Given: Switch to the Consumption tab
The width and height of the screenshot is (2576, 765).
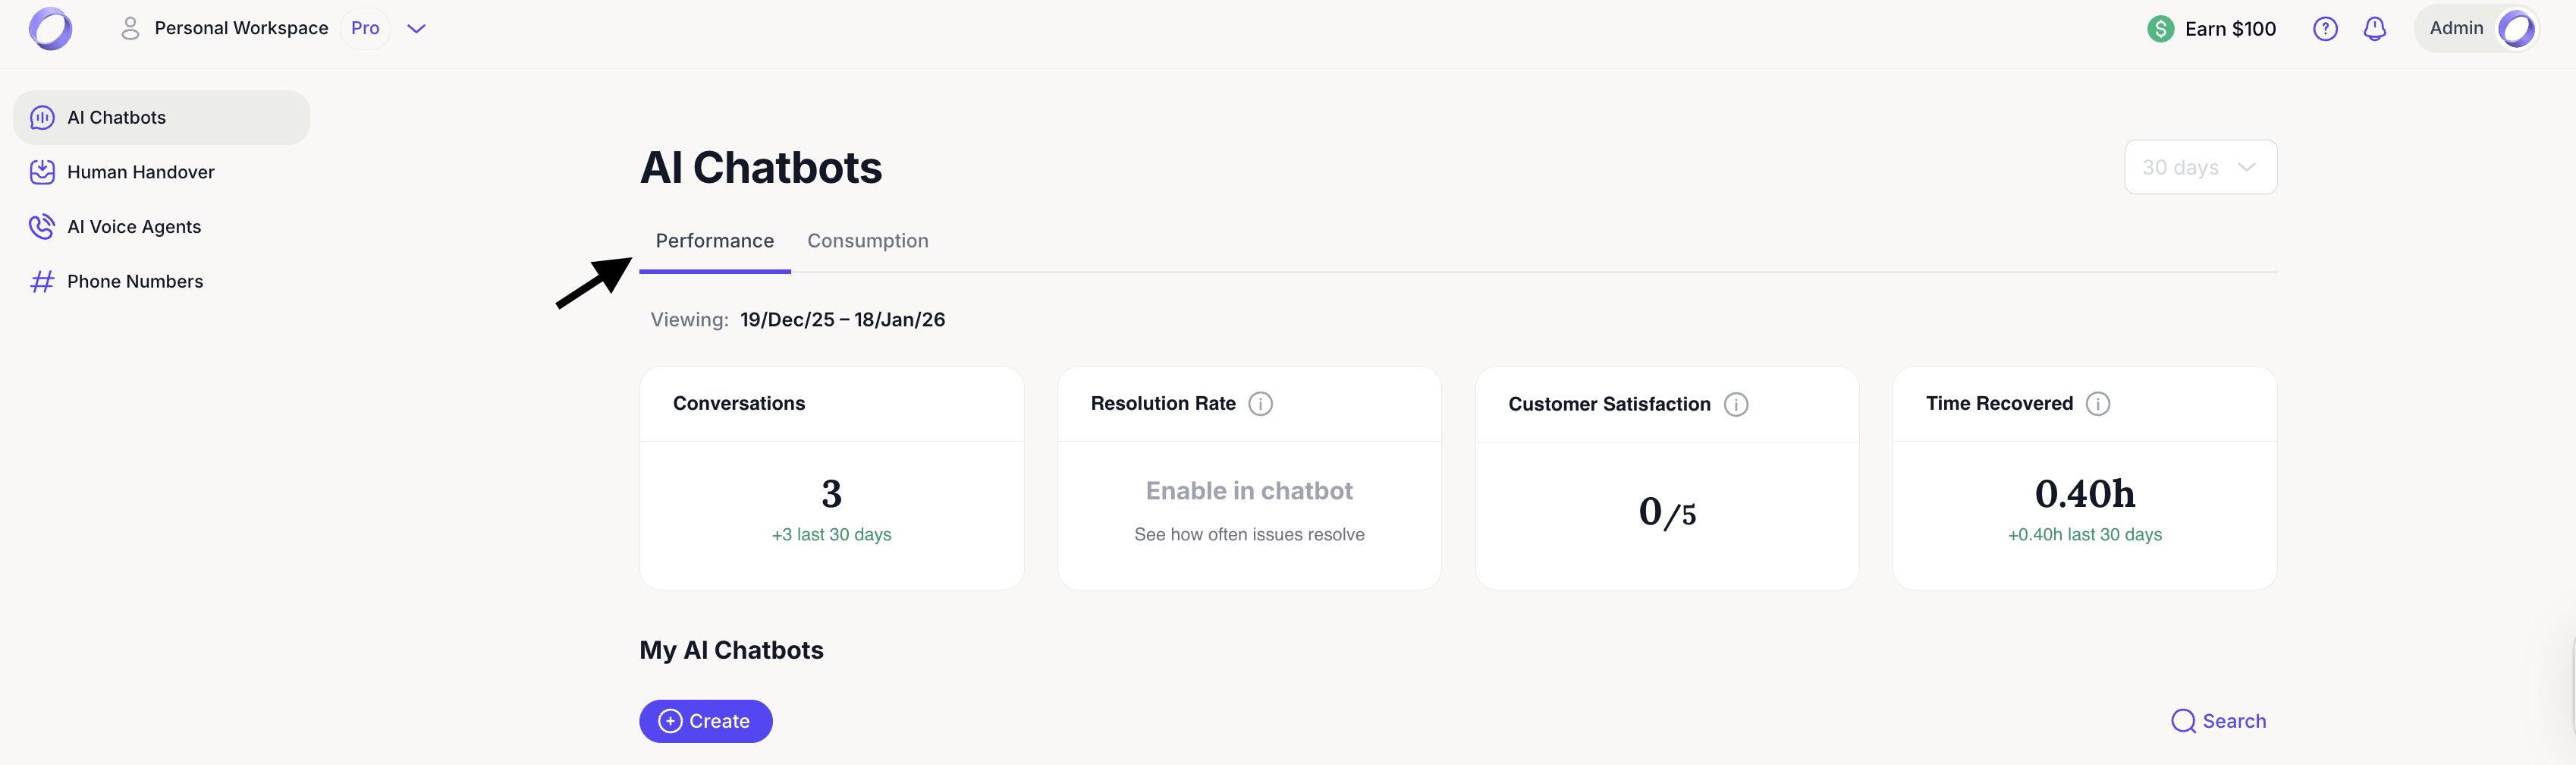Looking at the screenshot, I should click(x=867, y=241).
